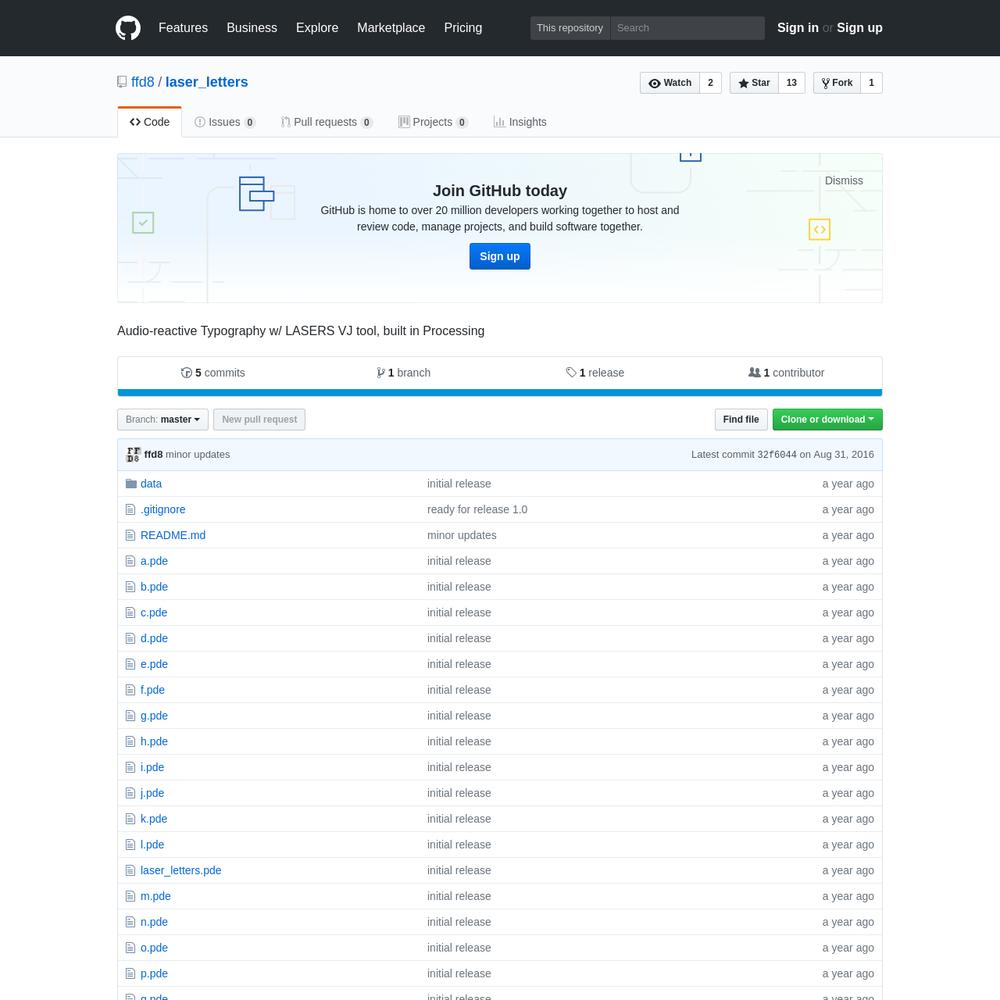Open Marketplace in top navigation

pyautogui.click(x=391, y=28)
